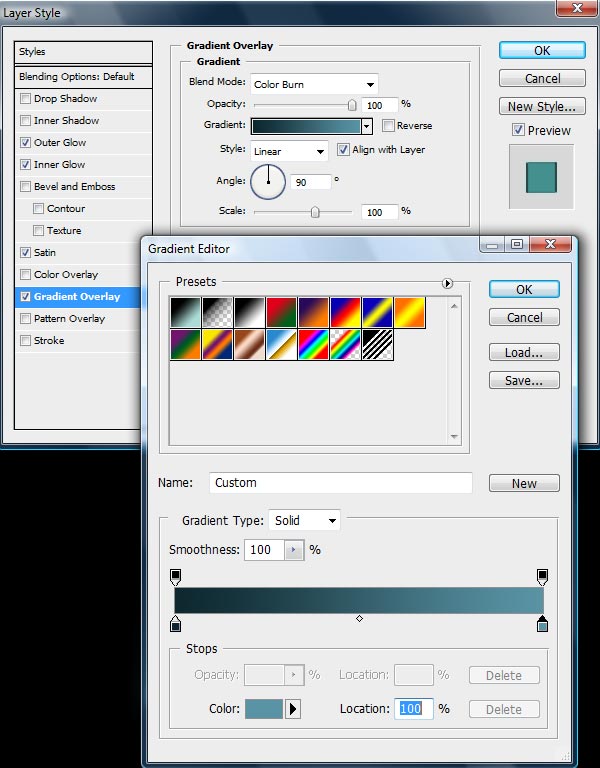Viewport: 600px width, 768px height.
Task: Select Blending Options: Default
Action: [83, 77]
